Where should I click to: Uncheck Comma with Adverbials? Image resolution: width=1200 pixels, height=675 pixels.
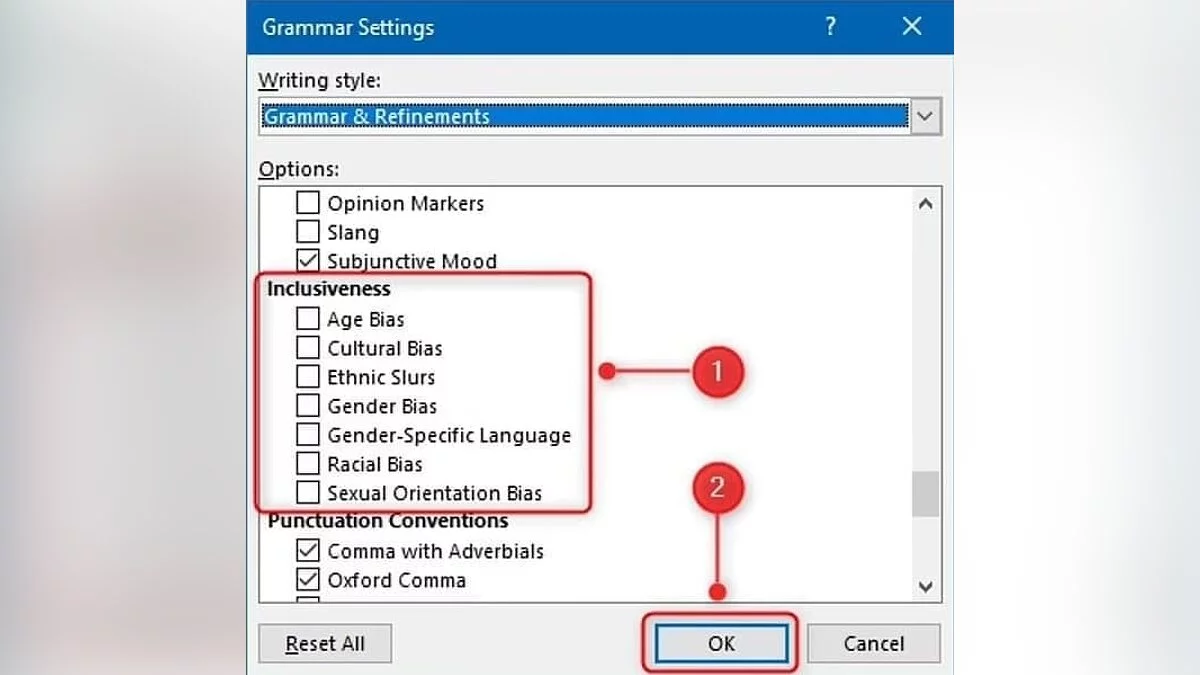(x=308, y=551)
